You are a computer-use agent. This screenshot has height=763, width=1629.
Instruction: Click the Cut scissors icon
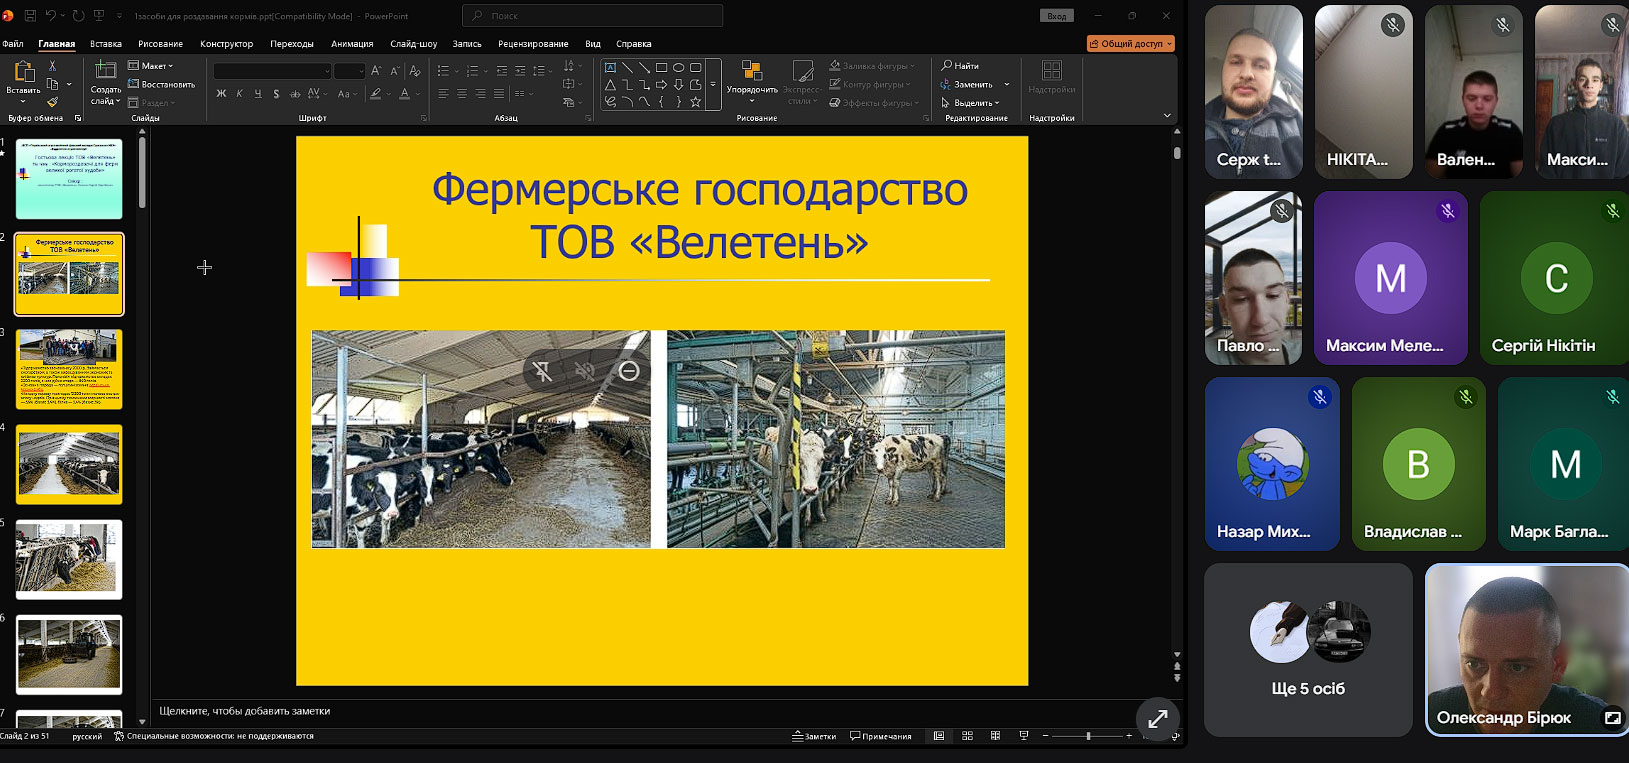(x=52, y=66)
